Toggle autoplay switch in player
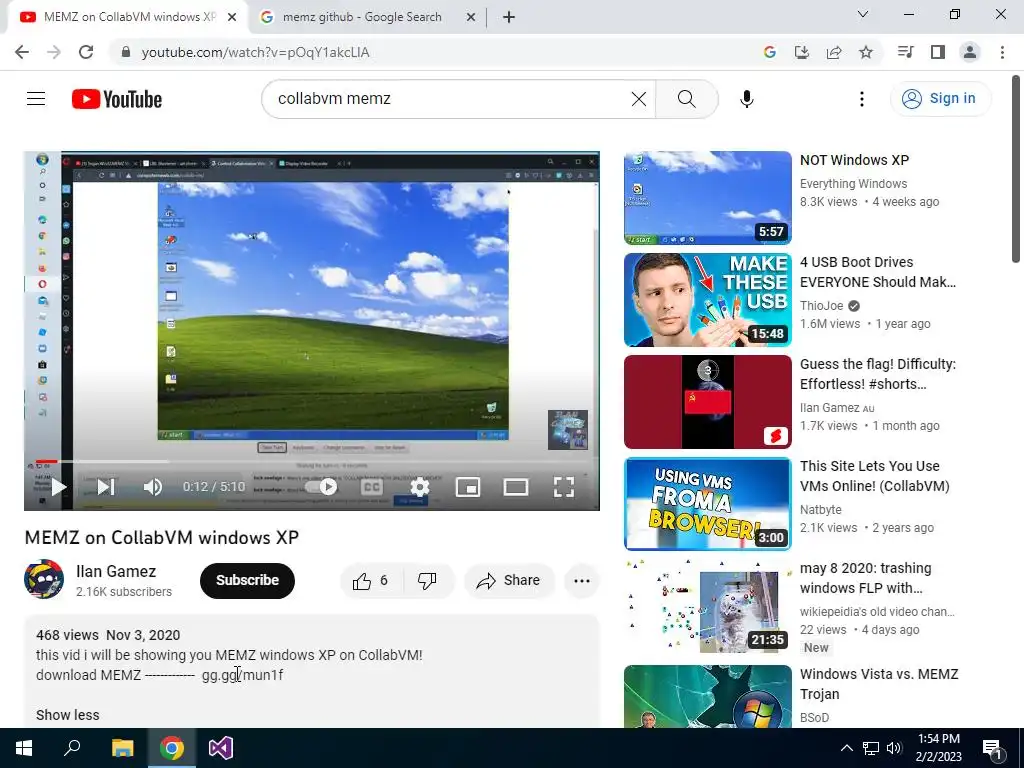The height and width of the screenshot is (768, 1024). [x=322, y=487]
